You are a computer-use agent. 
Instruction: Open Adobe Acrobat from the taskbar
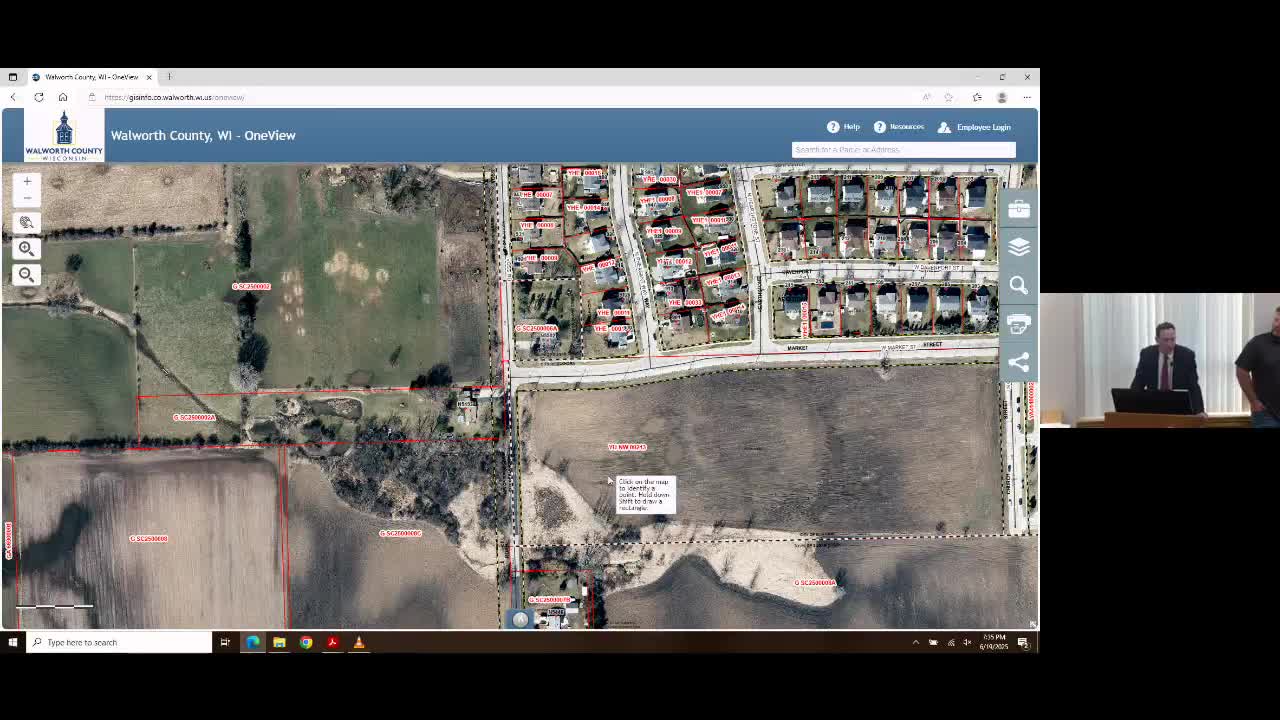point(332,642)
